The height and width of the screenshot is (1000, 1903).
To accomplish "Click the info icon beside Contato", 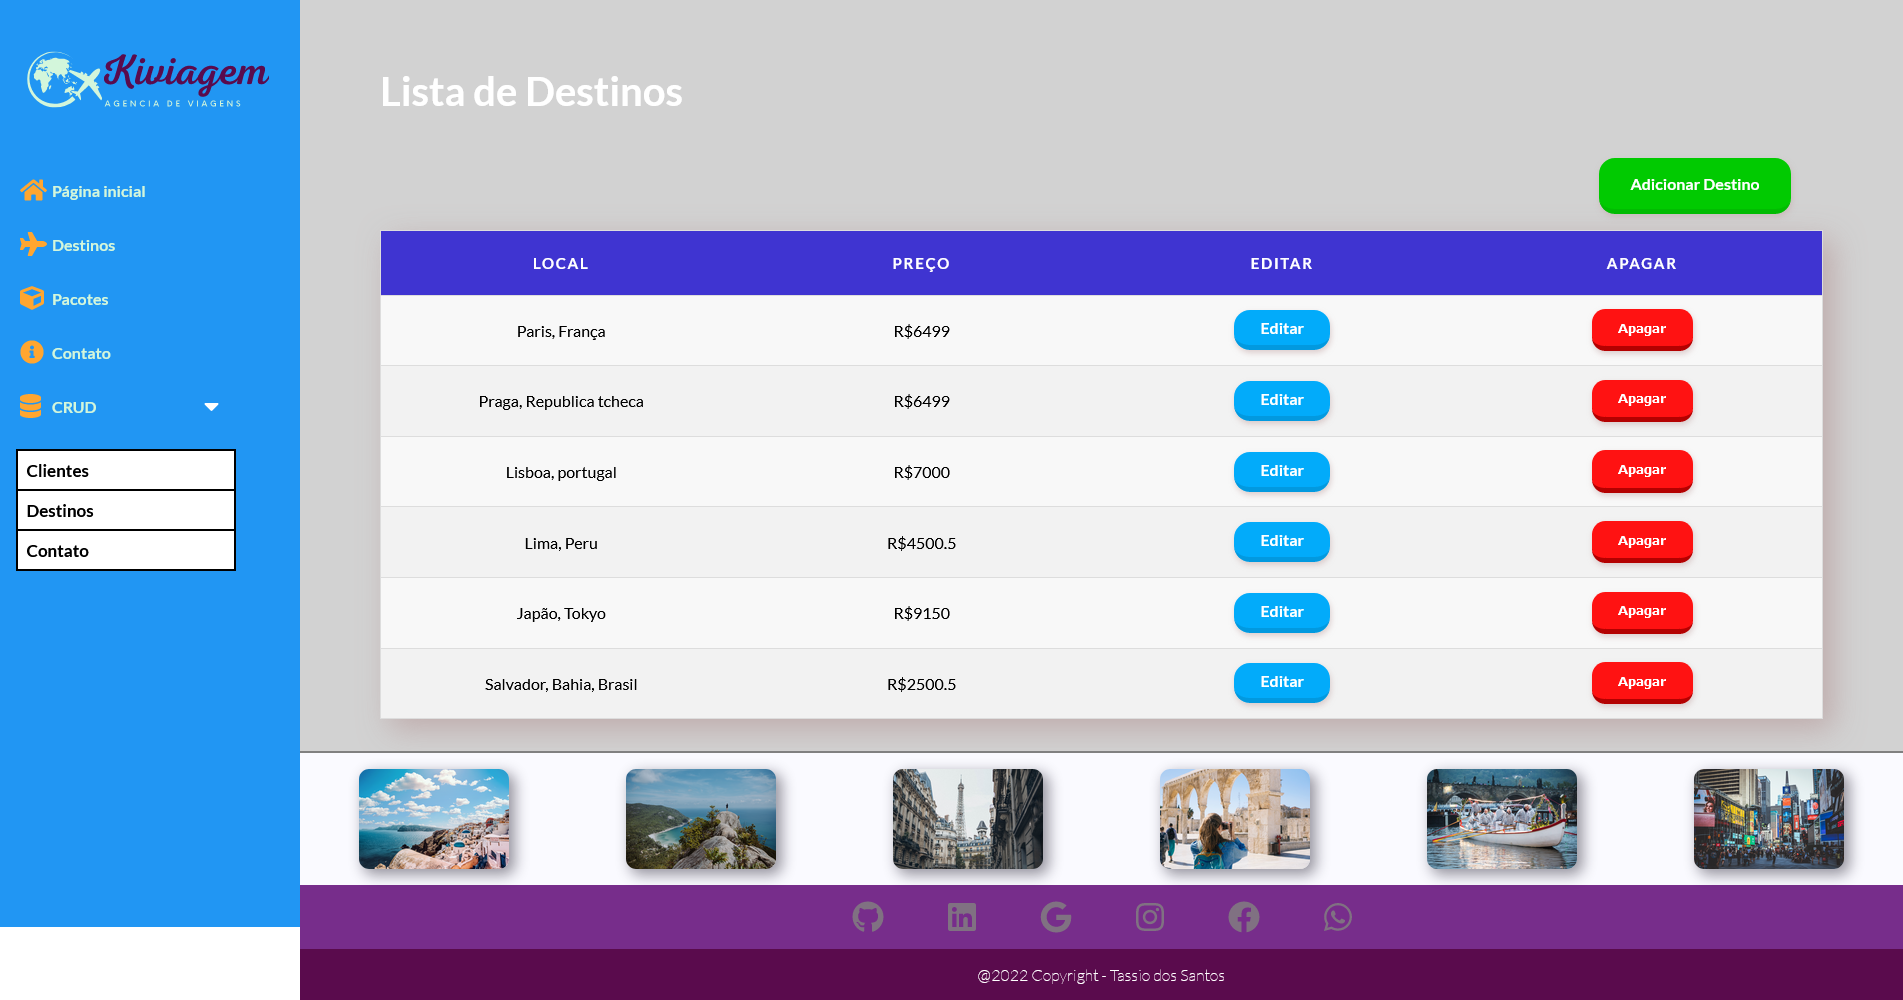I will (31, 352).
